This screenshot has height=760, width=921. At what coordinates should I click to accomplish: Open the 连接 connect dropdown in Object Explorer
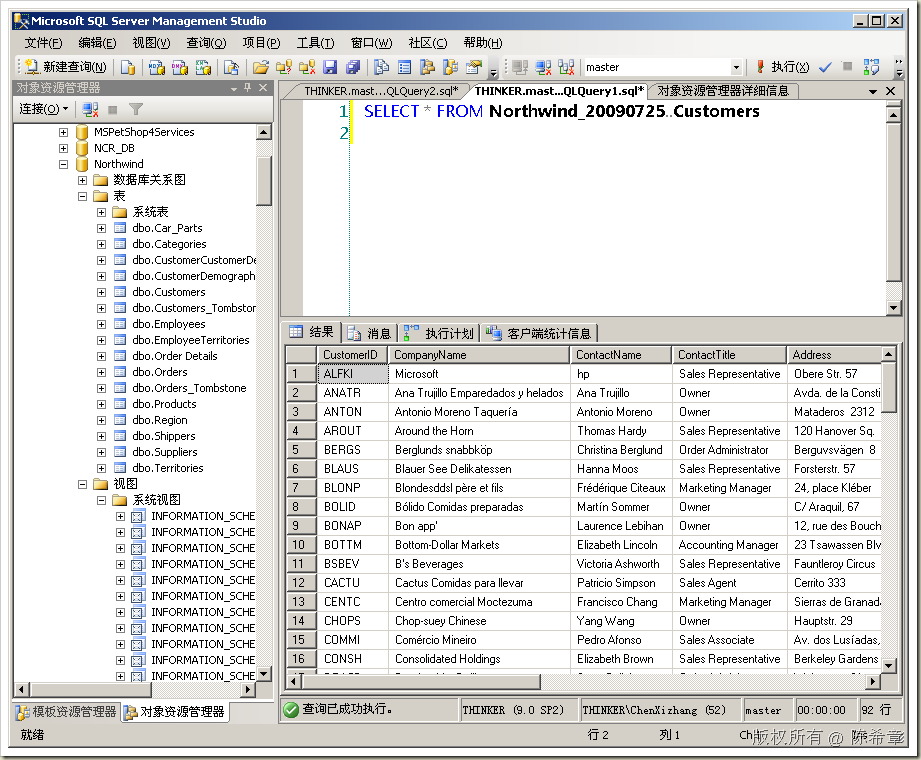pyautogui.click(x=44, y=109)
